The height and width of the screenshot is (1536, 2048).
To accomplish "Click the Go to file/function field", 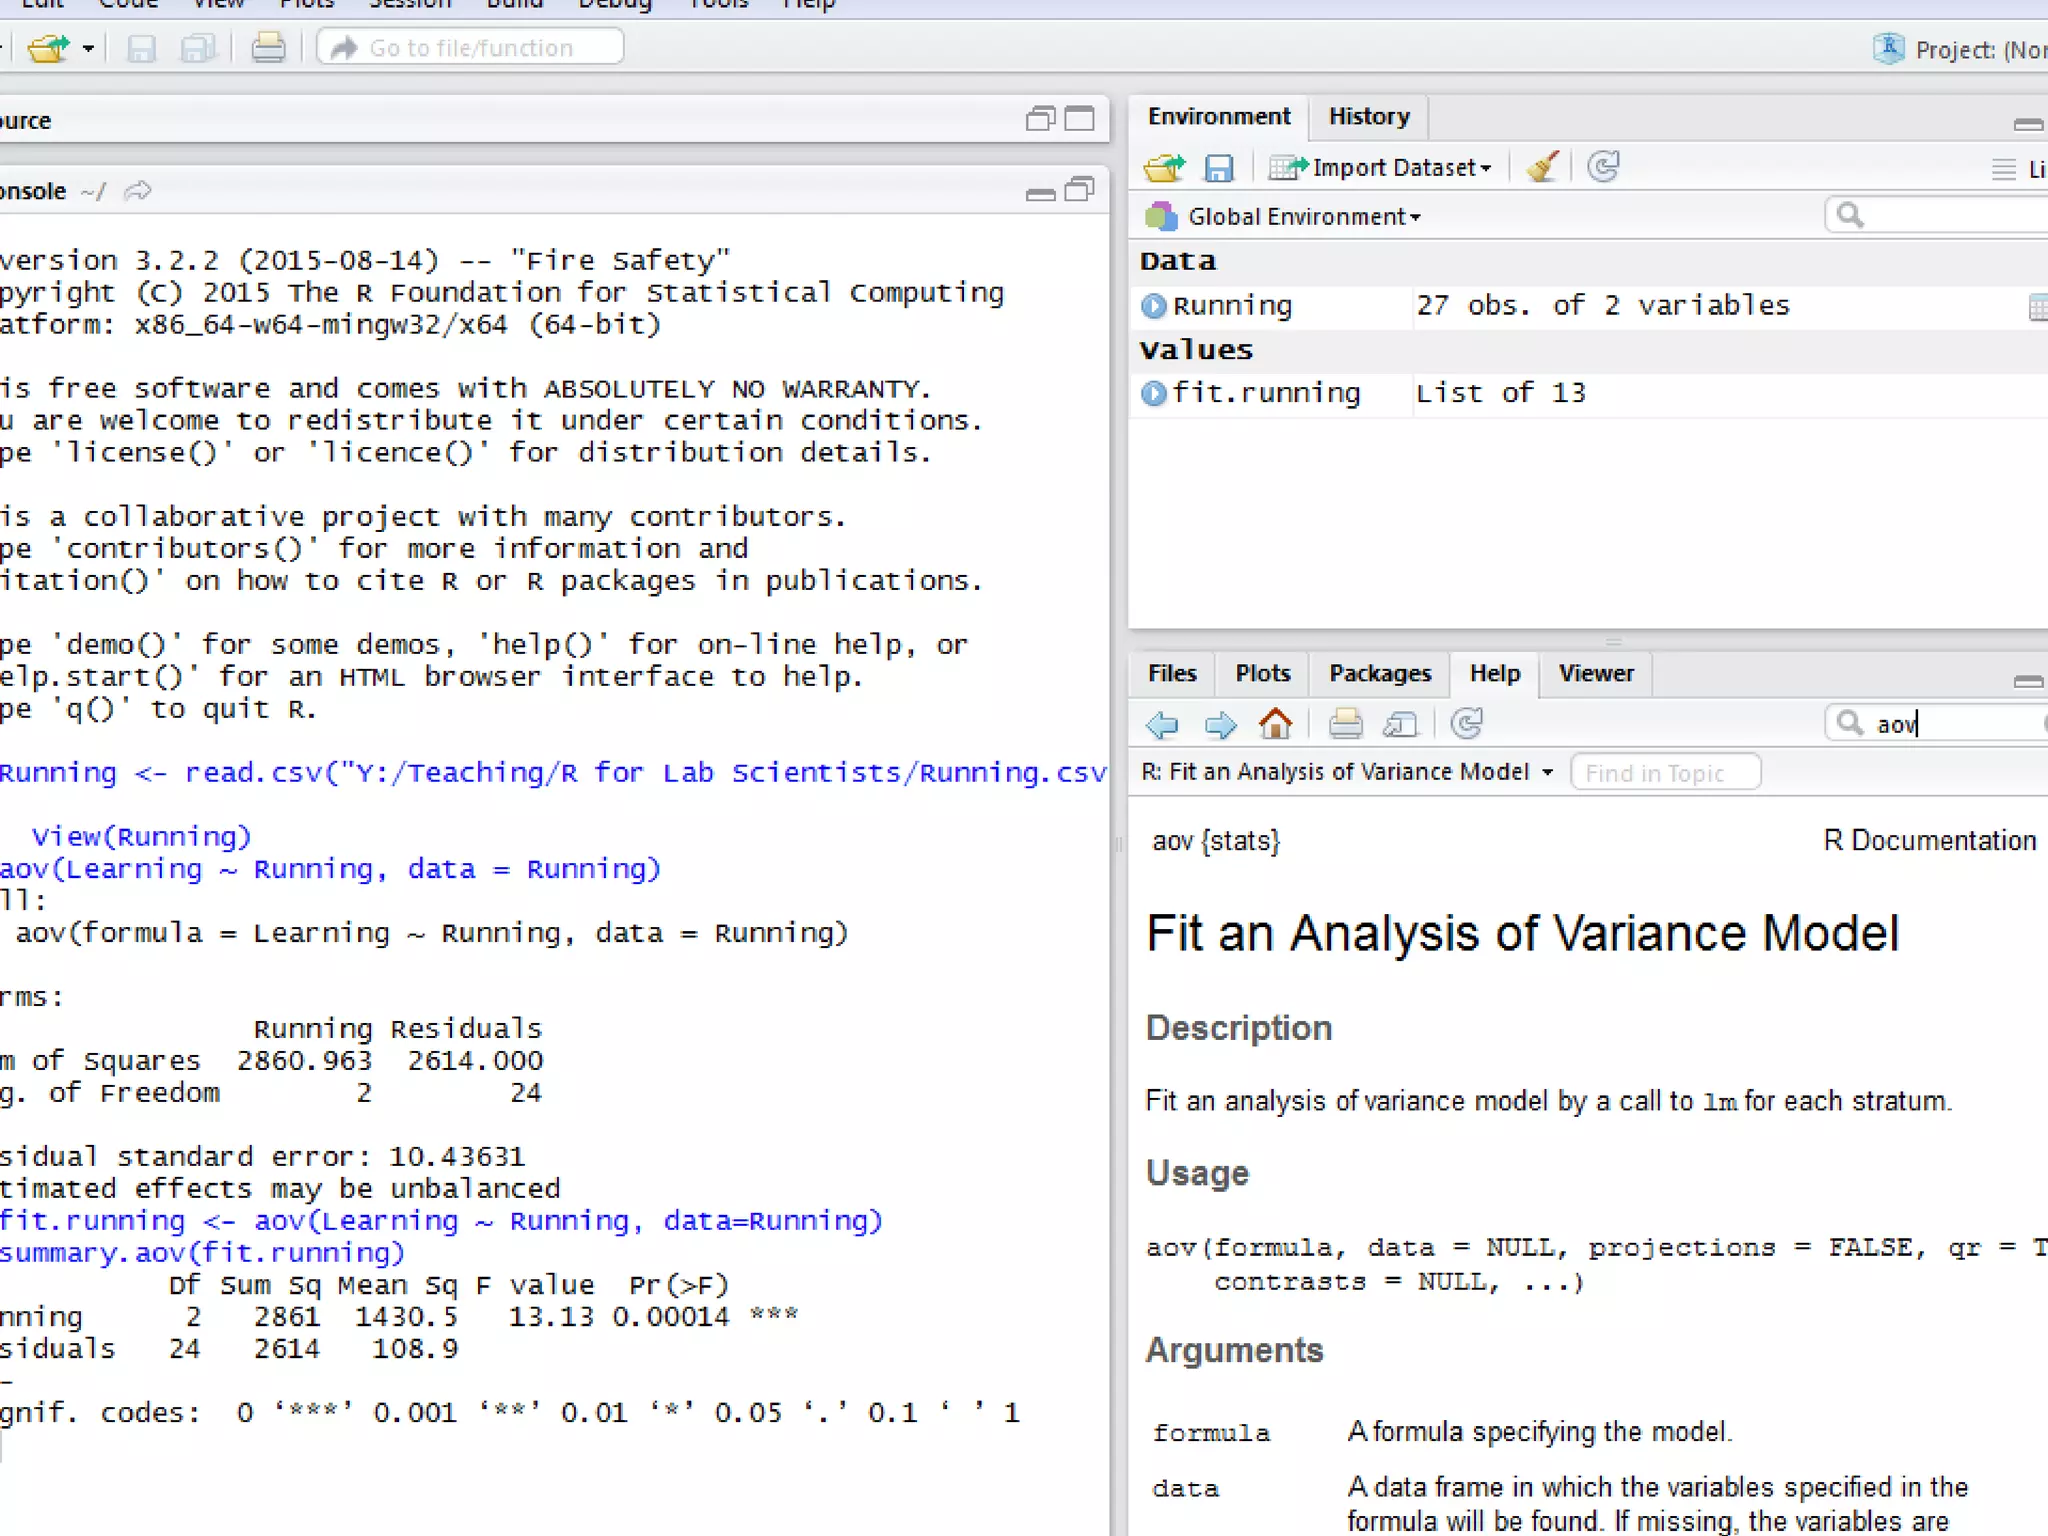I will pyautogui.click(x=470, y=48).
